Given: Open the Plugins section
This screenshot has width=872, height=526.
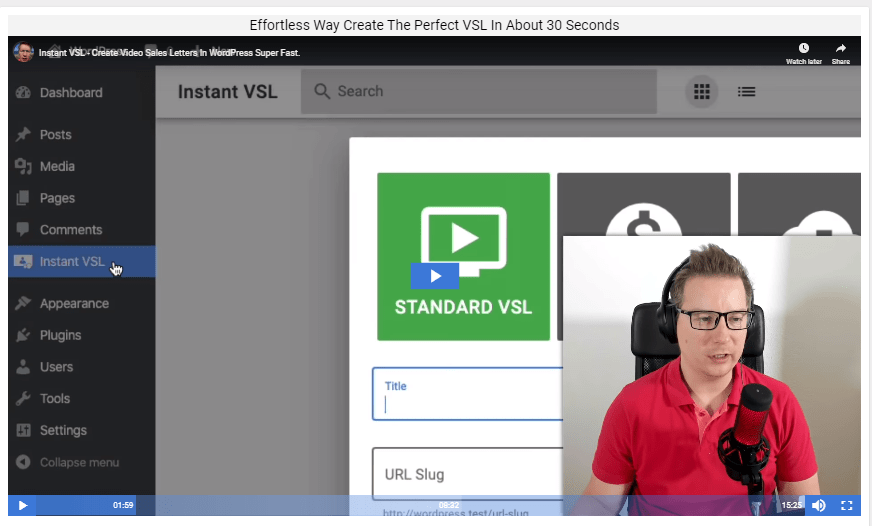Looking at the screenshot, I should click(x=60, y=335).
